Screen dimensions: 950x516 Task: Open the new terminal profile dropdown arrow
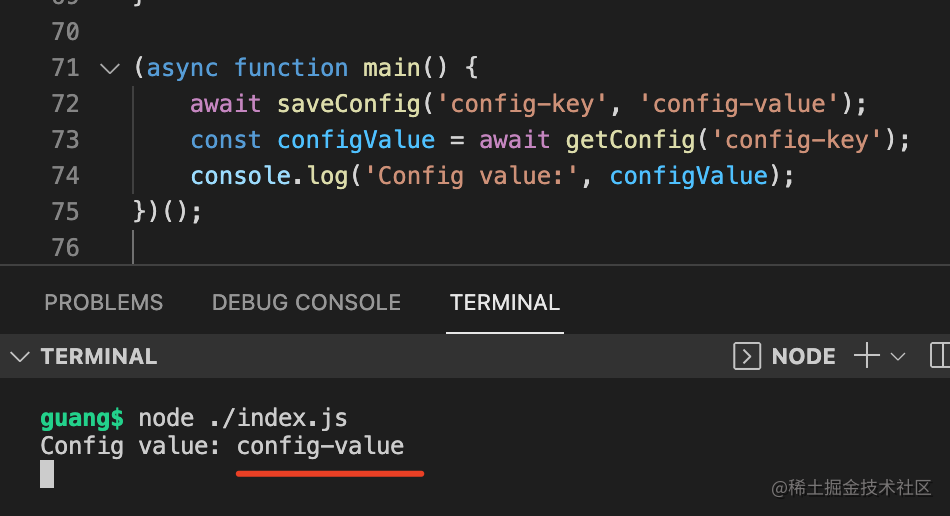pyautogui.click(x=898, y=356)
